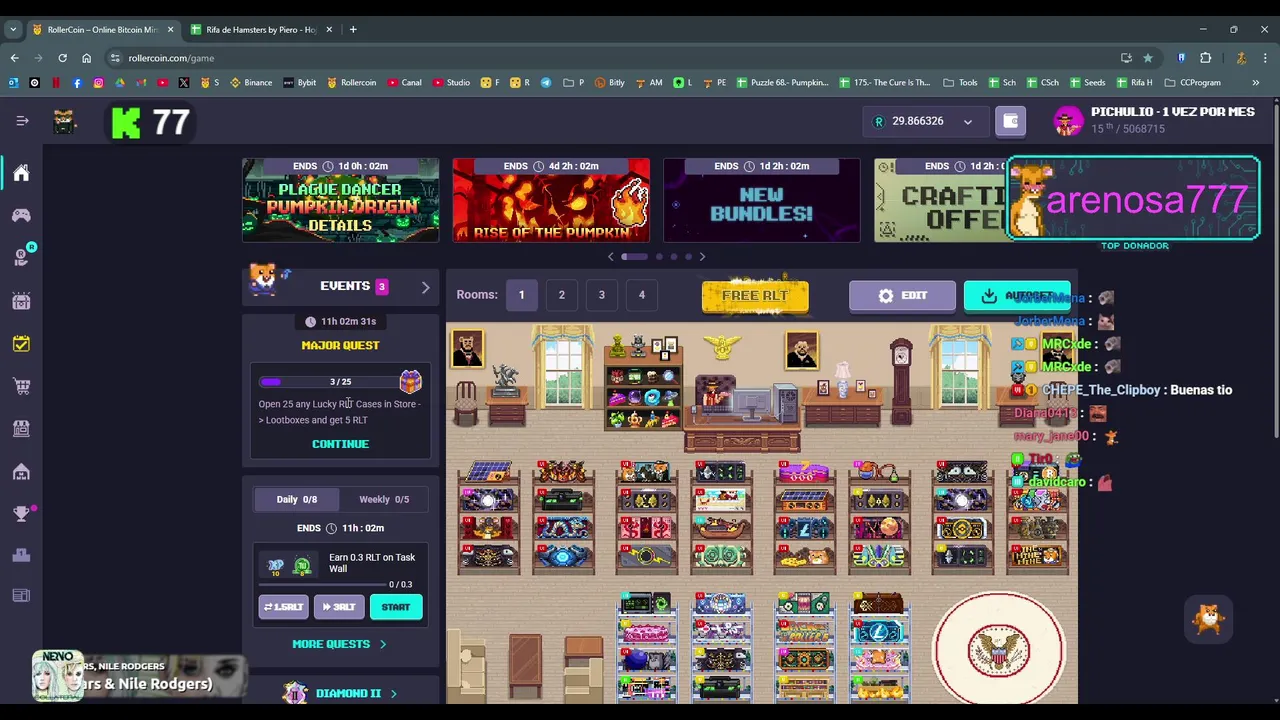Viewport: 1280px width, 720px height.
Task: Click the Task Wall 0/0.3 progress bar
Action: (323, 584)
